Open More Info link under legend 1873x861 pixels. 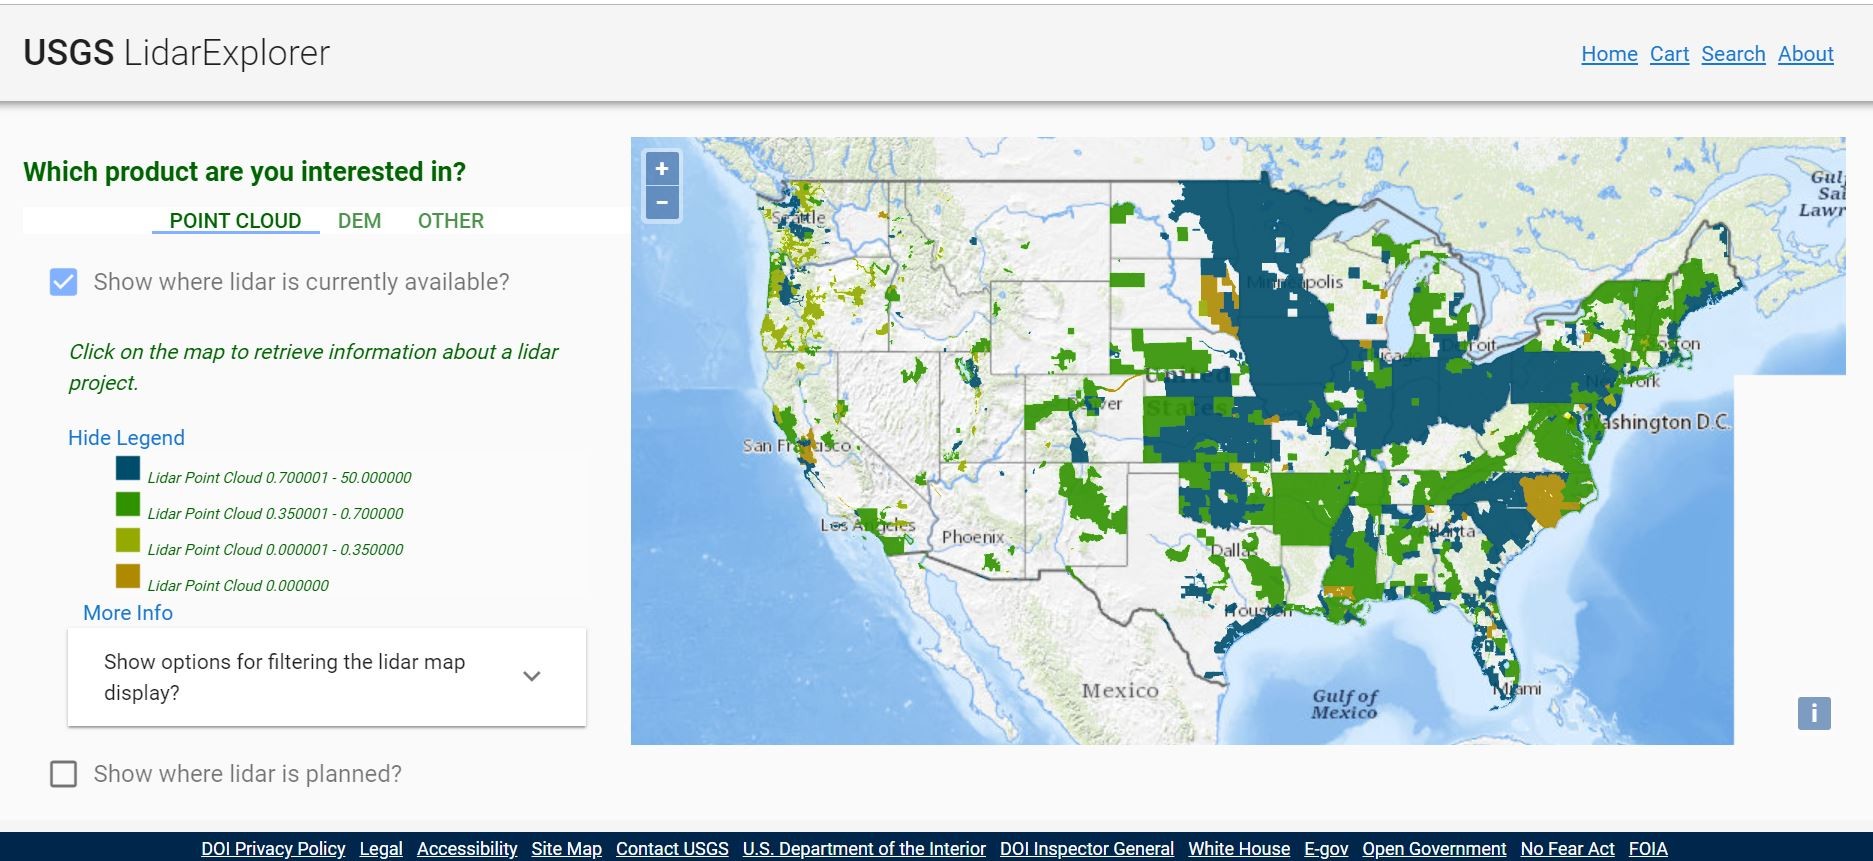(128, 613)
